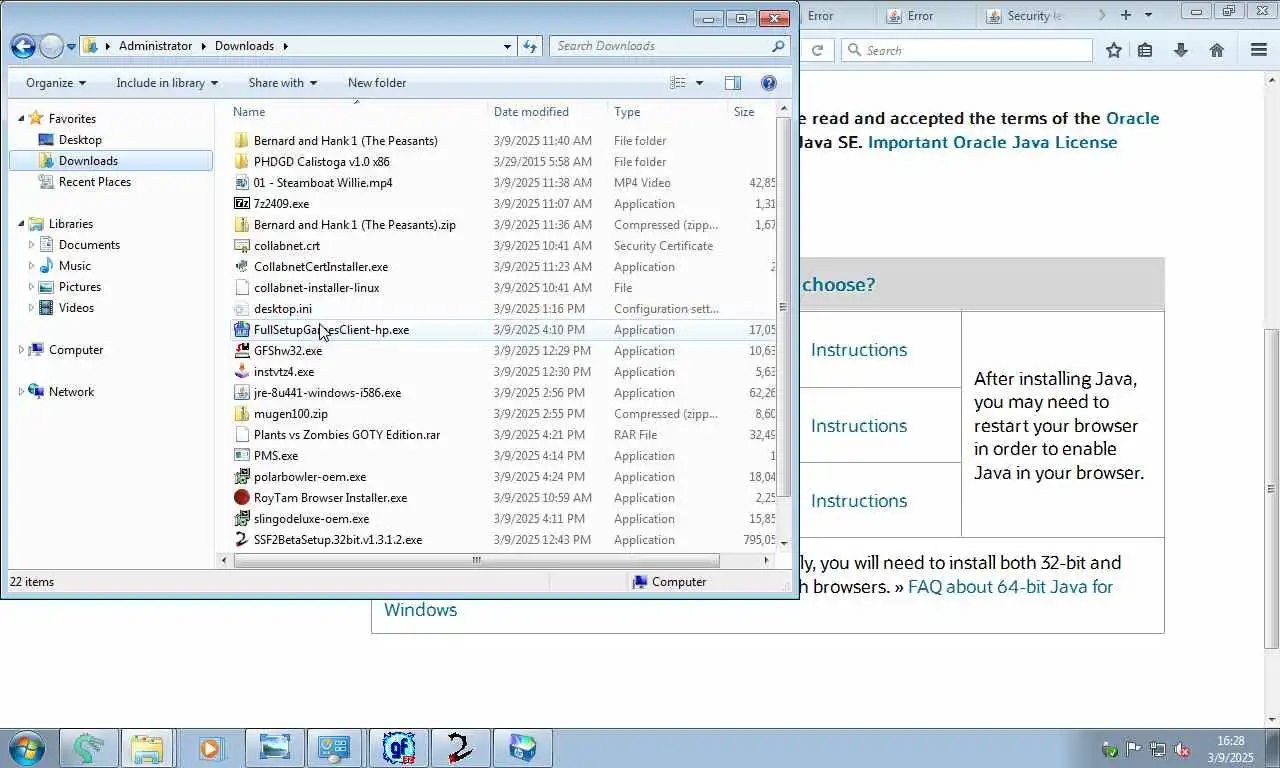Open Firefox downloads arrow icon
The width and height of the screenshot is (1280, 768).
[1181, 50]
